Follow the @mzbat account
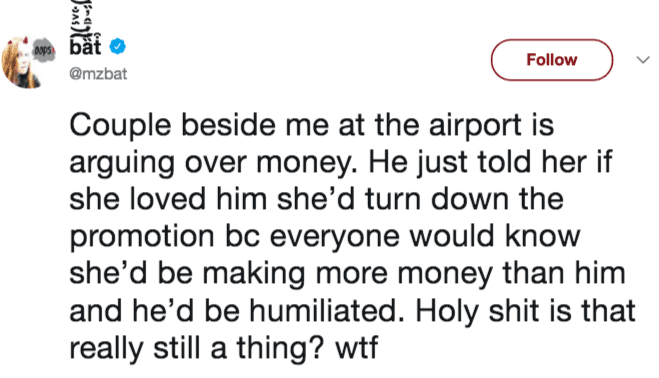Viewport: 659px width, 378px height. click(552, 60)
